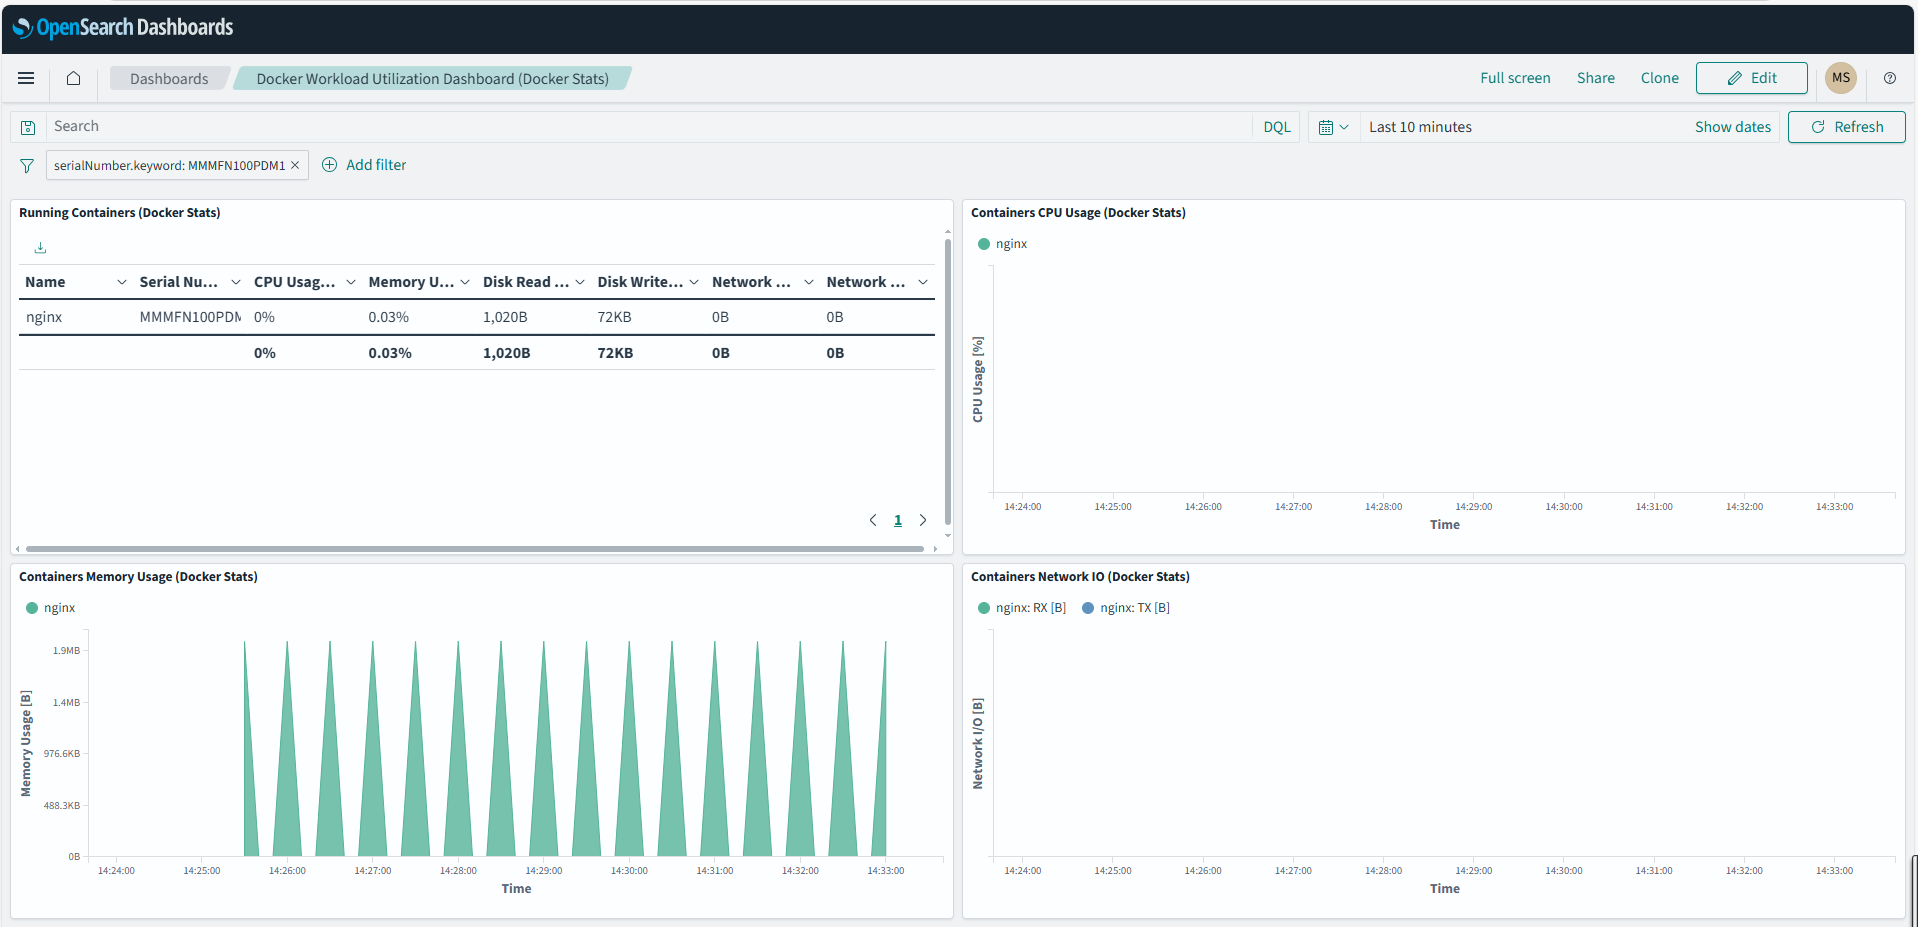This screenshot has width=1918, height=927.
Task: Toggle the nginx legend in Memory Usage chart
Action: [x=49, y=607]
